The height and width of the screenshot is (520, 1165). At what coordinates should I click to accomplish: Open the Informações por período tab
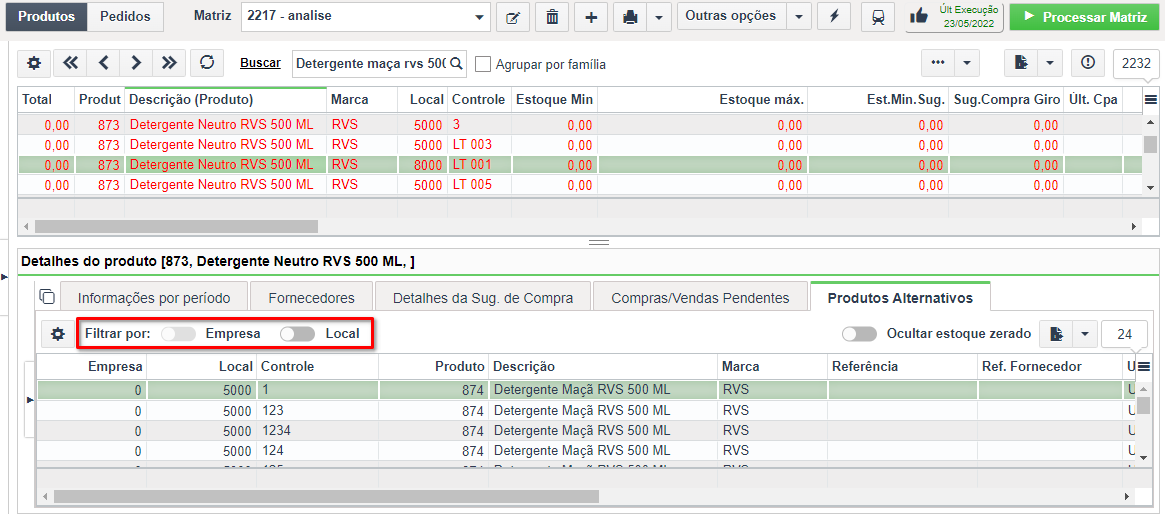pos(154,298)
